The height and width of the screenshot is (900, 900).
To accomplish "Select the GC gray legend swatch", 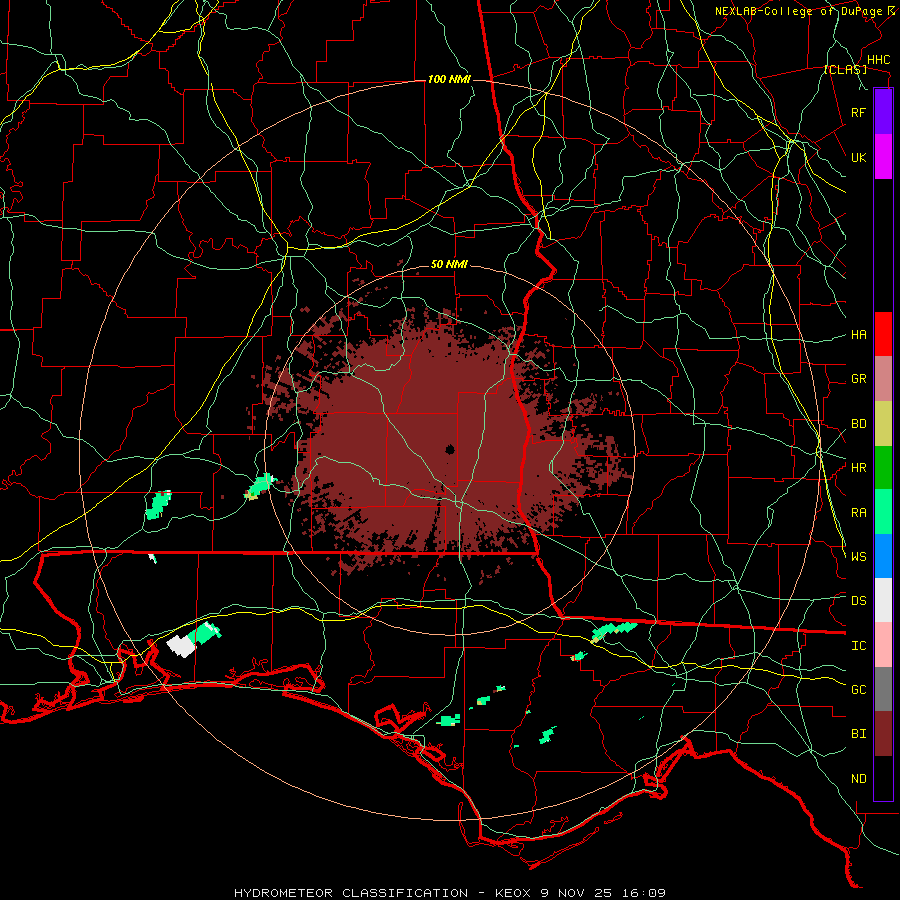I will coord(883,689).
